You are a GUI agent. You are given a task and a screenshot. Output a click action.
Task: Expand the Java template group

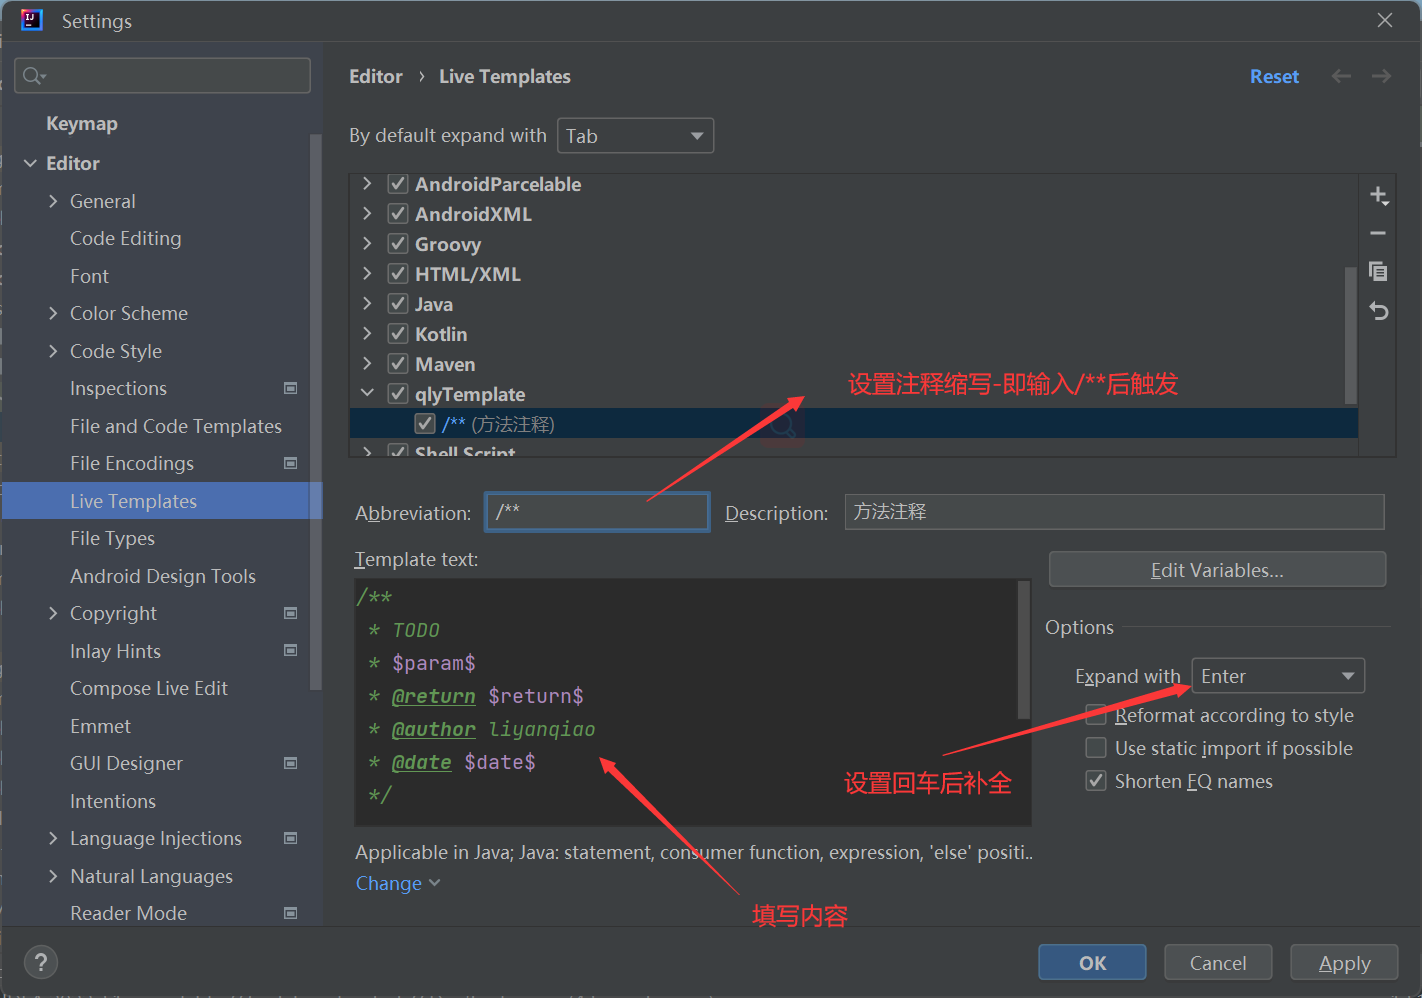(x=367, y=304)
